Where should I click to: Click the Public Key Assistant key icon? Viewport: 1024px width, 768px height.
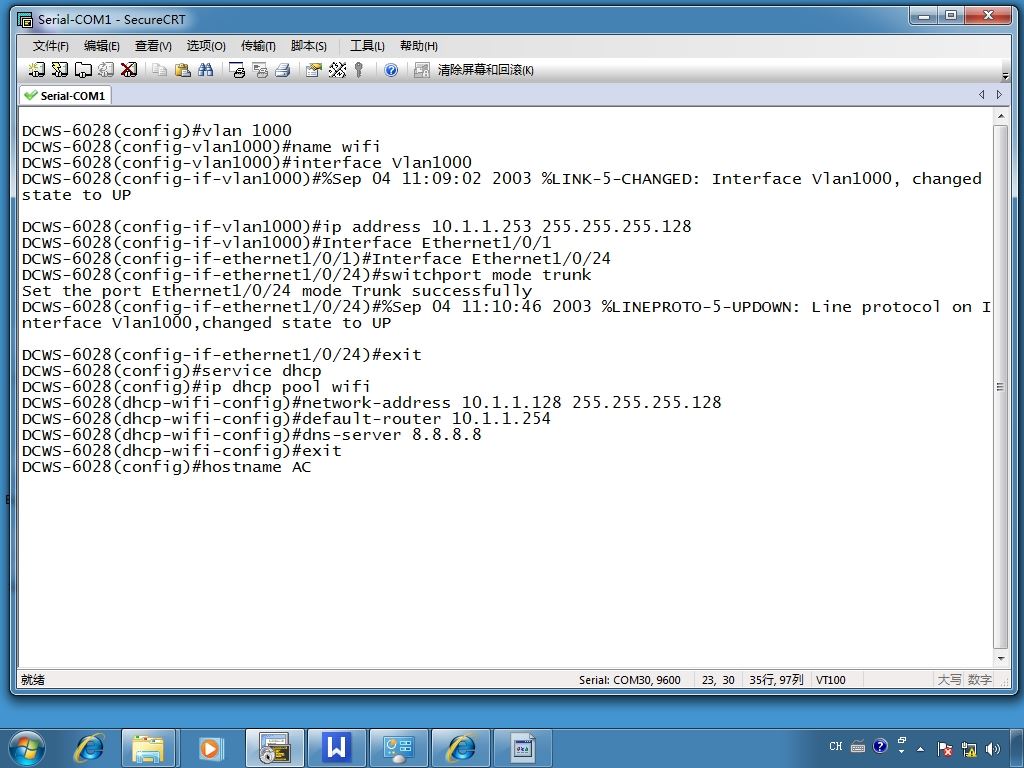click(359, 70)
